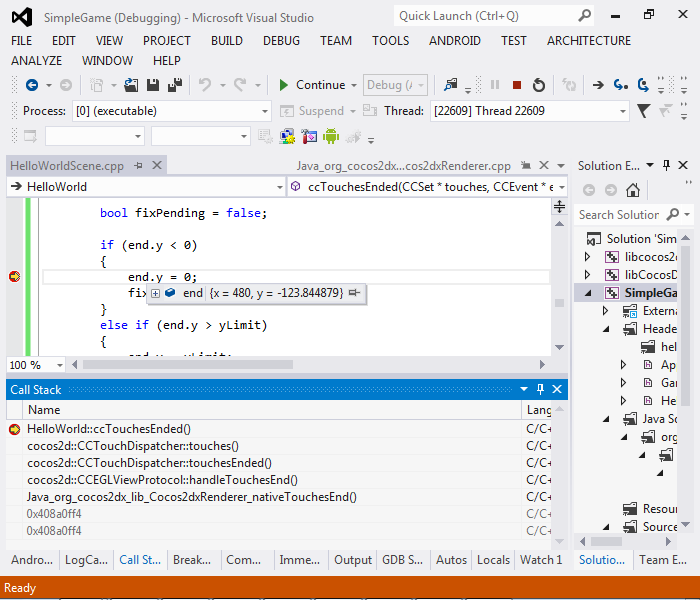Switch to the Output tab
Viewport: 700px width, 600px height.
(x=353, y=560)
